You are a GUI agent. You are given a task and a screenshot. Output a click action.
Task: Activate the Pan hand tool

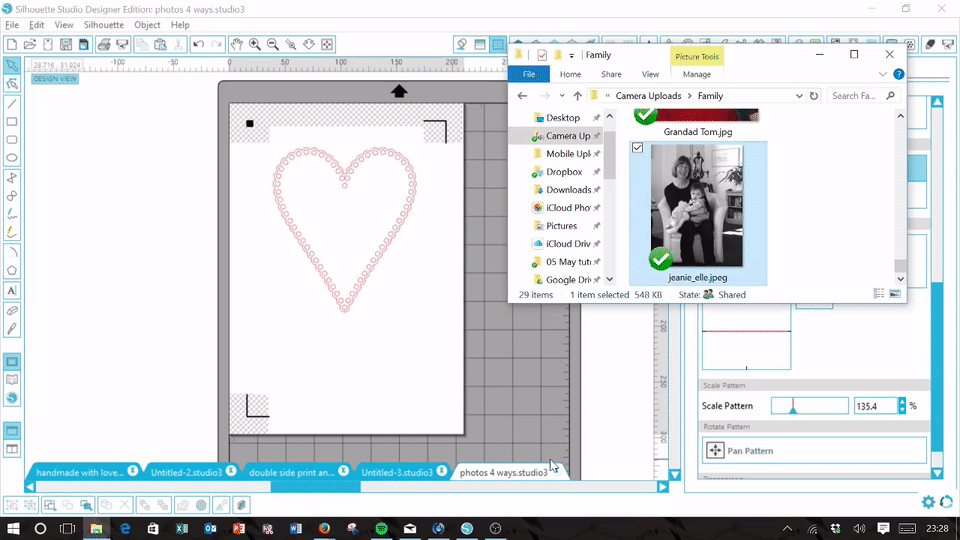tap(236, 44)
